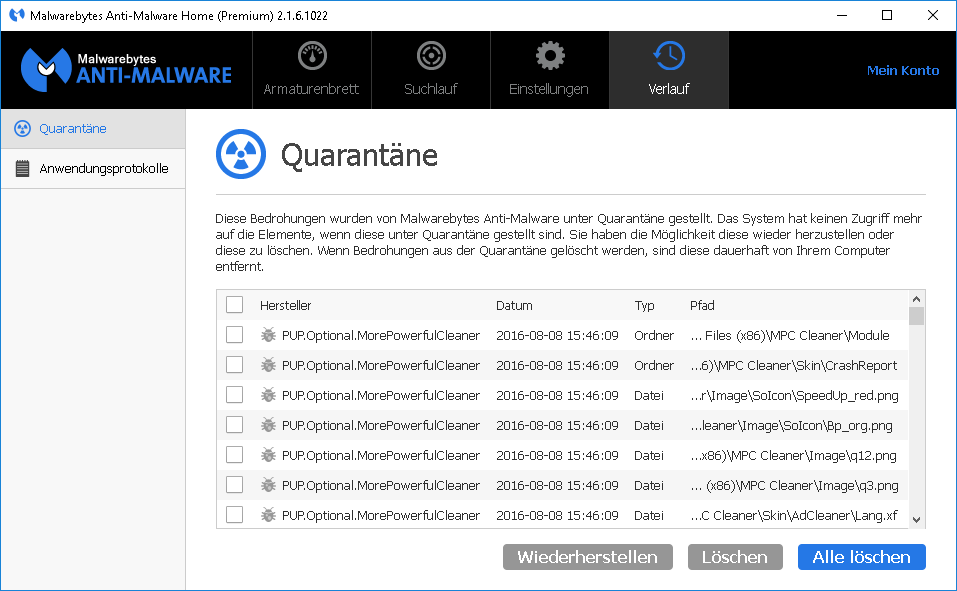Screen dimensions: 957x591
Task: Click the bug icon in the SpeedUp_red.png row
Action: click(268, 394)
